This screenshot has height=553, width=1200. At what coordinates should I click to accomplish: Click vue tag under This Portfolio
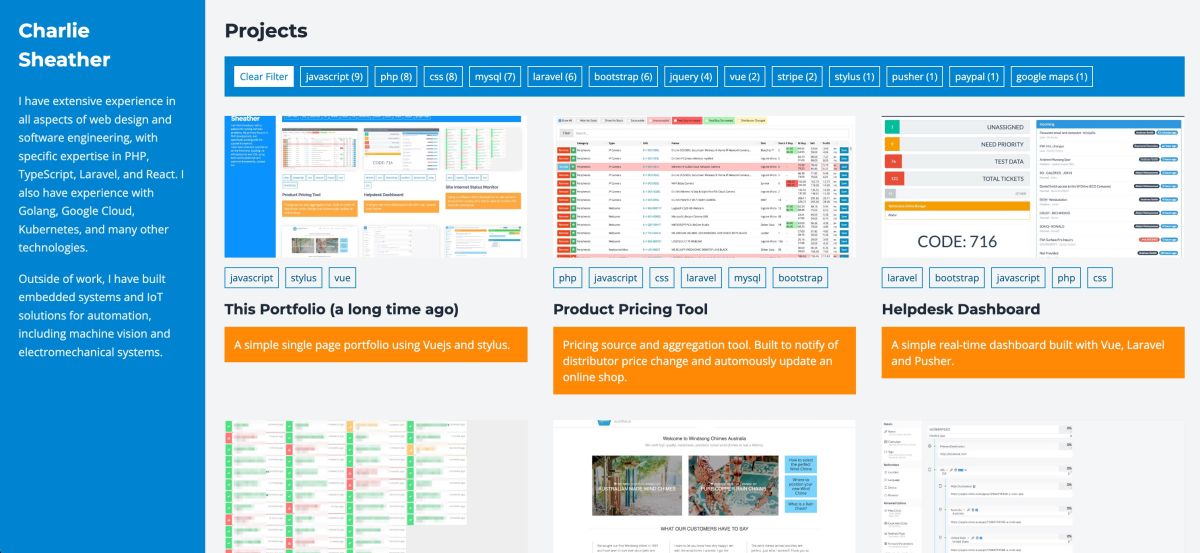[342, 278]
